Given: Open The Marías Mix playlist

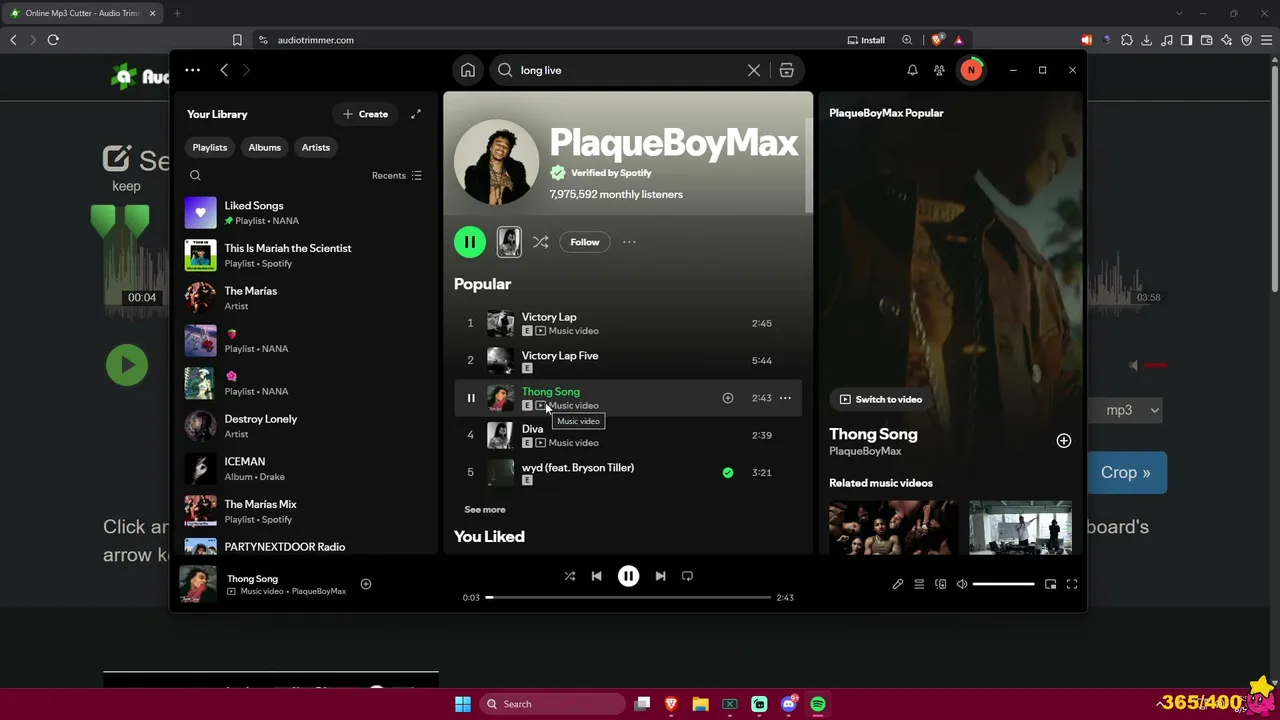Looking at the screenshot, I should point(306,511).
